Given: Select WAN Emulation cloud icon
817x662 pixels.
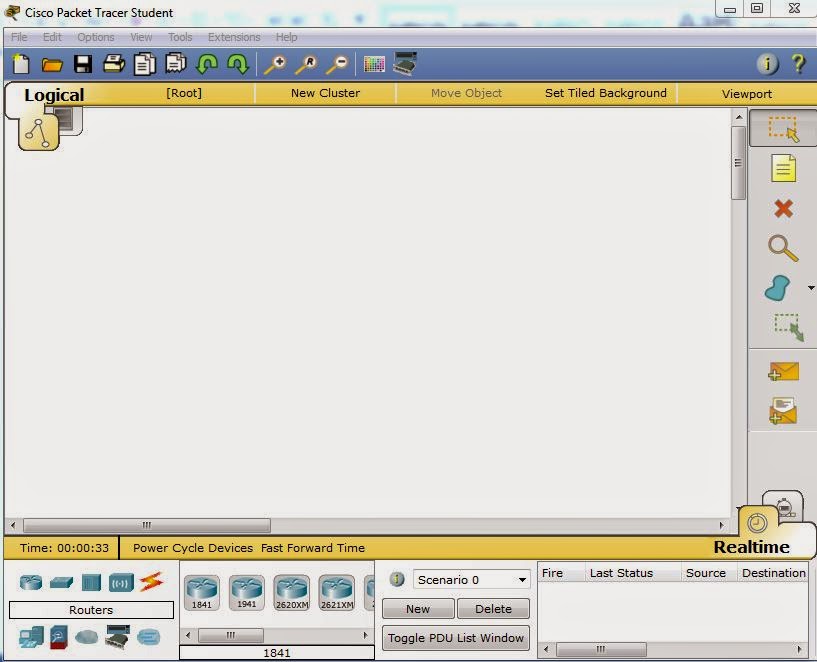Looking at the screenshot, I should tap(86, 636).
